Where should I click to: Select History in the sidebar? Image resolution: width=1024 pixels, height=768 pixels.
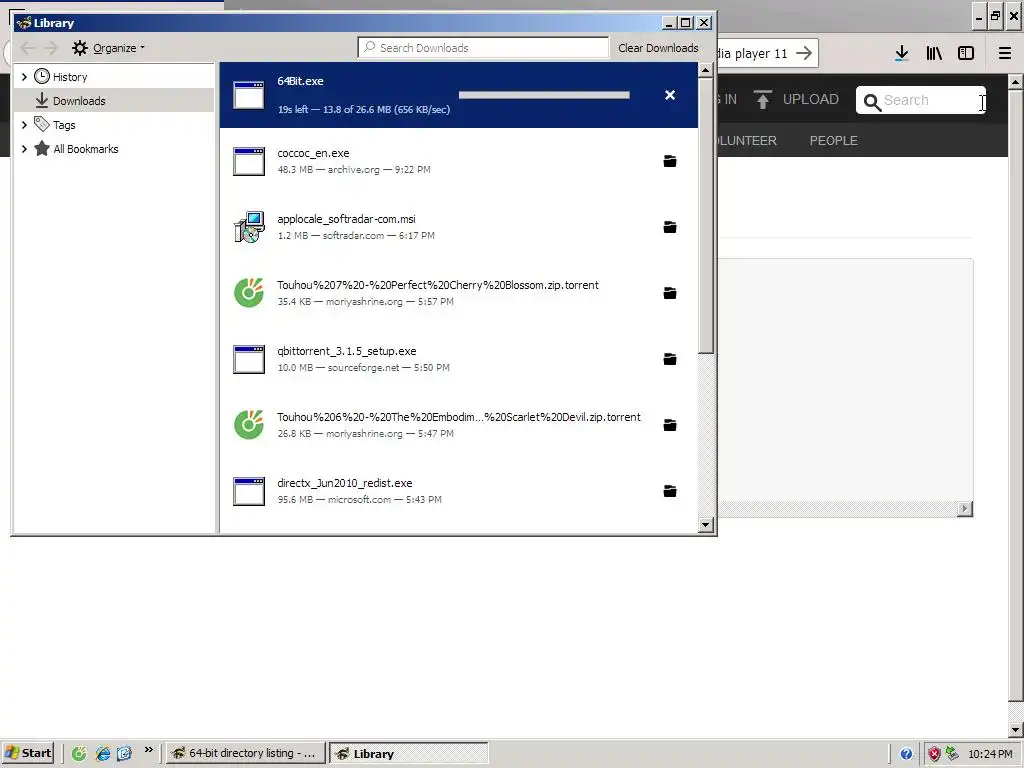(x=70, y=77)
